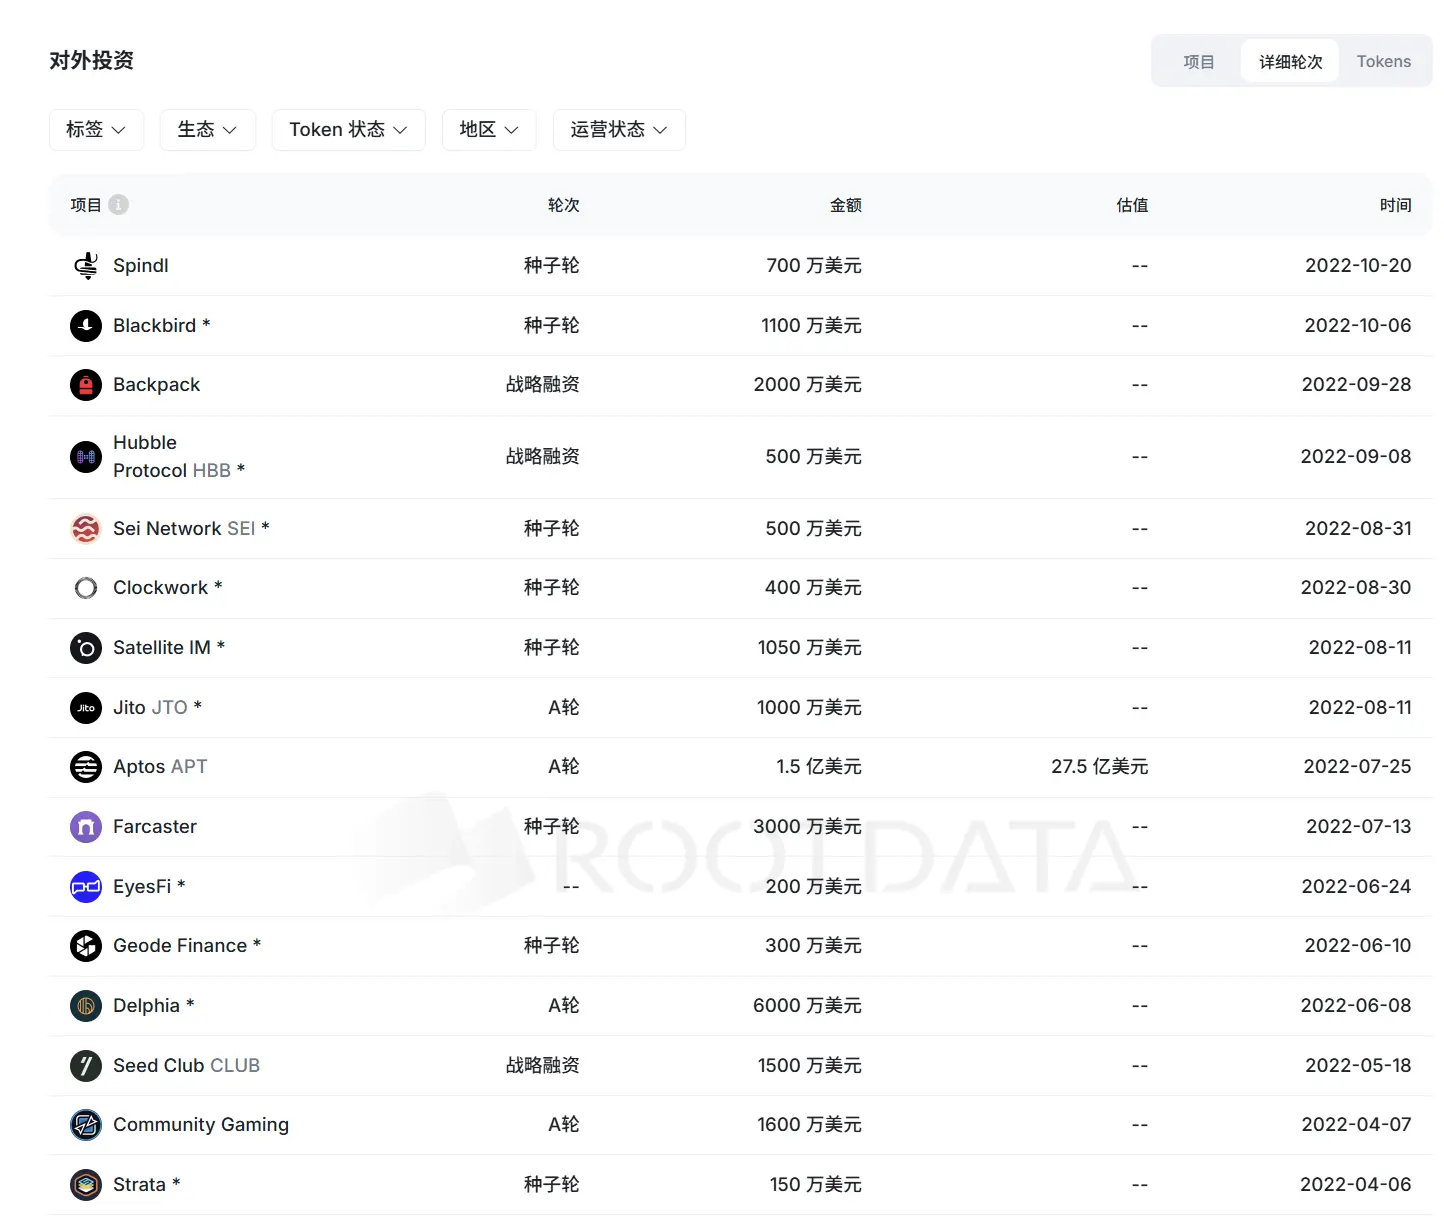Open the Token 状态 dropdown
Screen dimensions: 1444x1224
(x=348, y=130)
